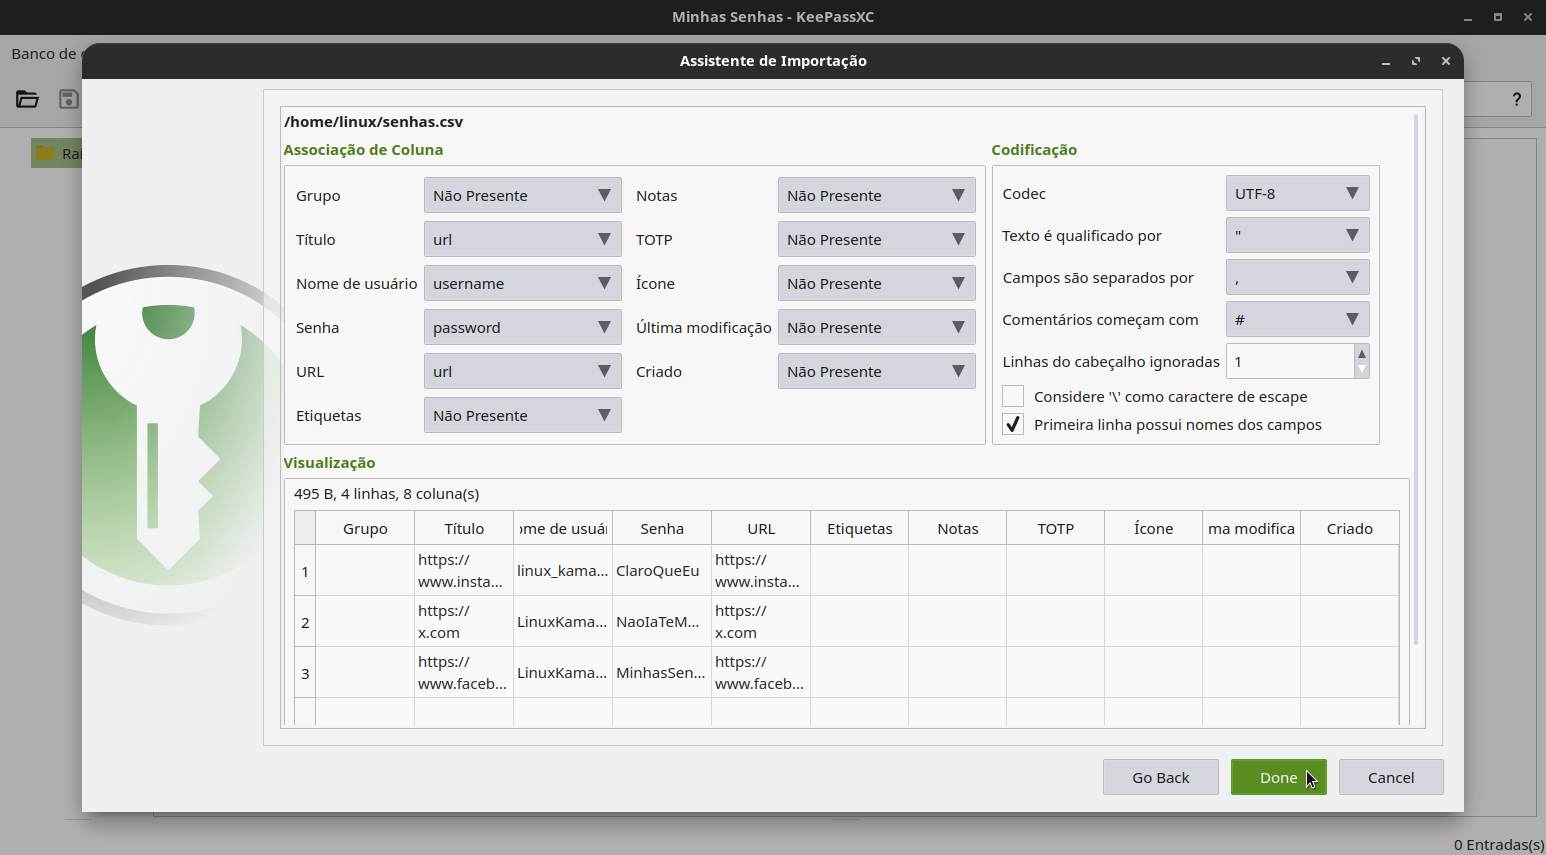Image resolution: width=1546 pixels, height=855 pixels.
Task: Open the text qualifier dropdown
Action: [x=1297, y=235]
